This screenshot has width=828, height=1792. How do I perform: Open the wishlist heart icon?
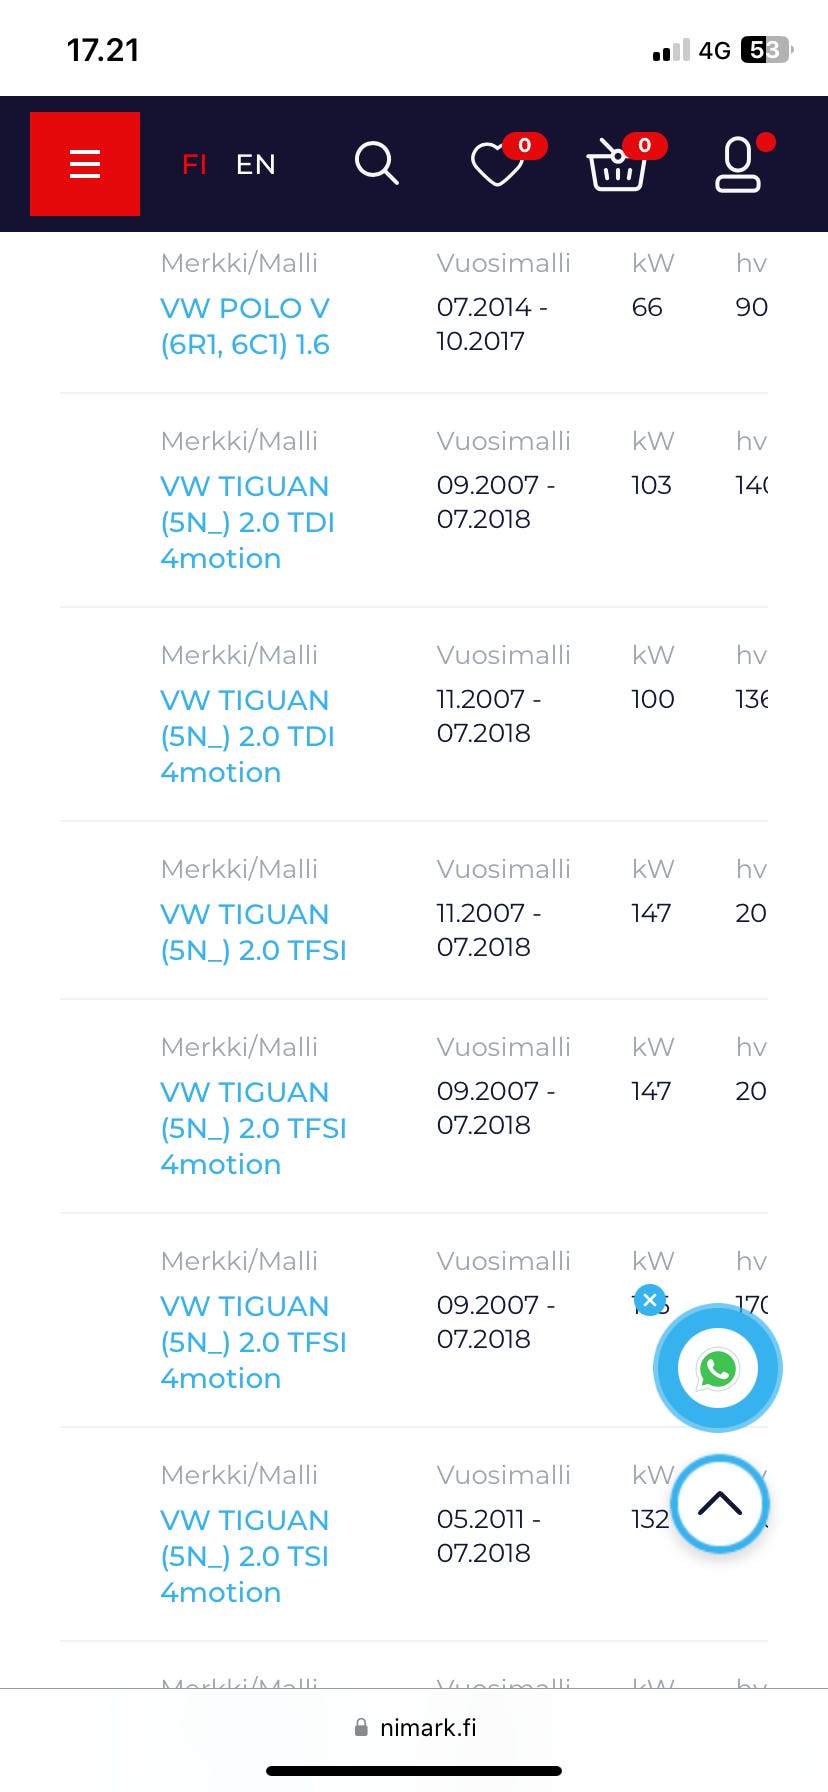498,164
